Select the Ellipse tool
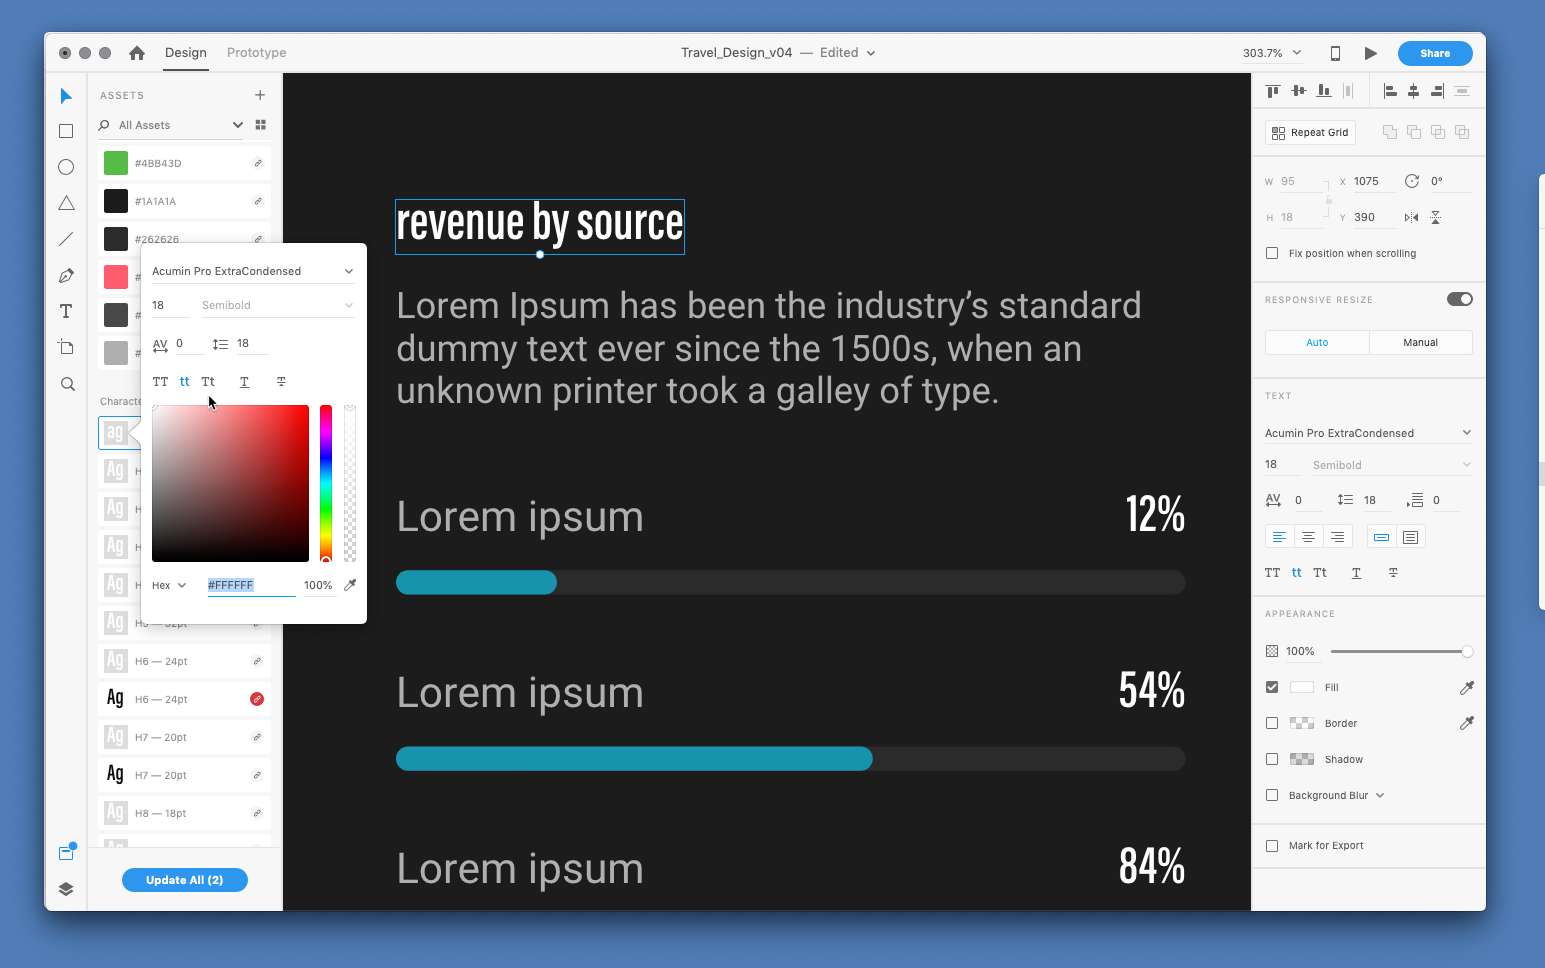The width and height of the screenshot is (1545, 968). (66, 167)
